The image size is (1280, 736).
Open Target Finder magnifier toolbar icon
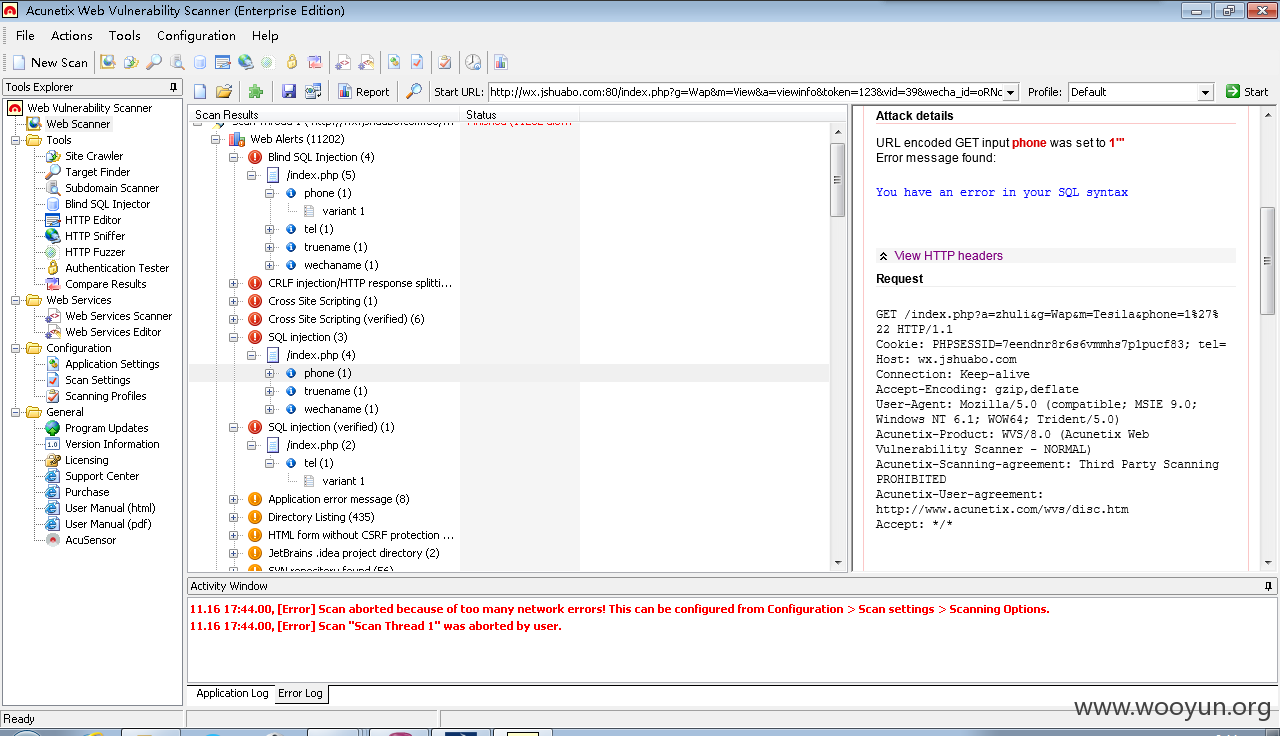click(154, 62)
